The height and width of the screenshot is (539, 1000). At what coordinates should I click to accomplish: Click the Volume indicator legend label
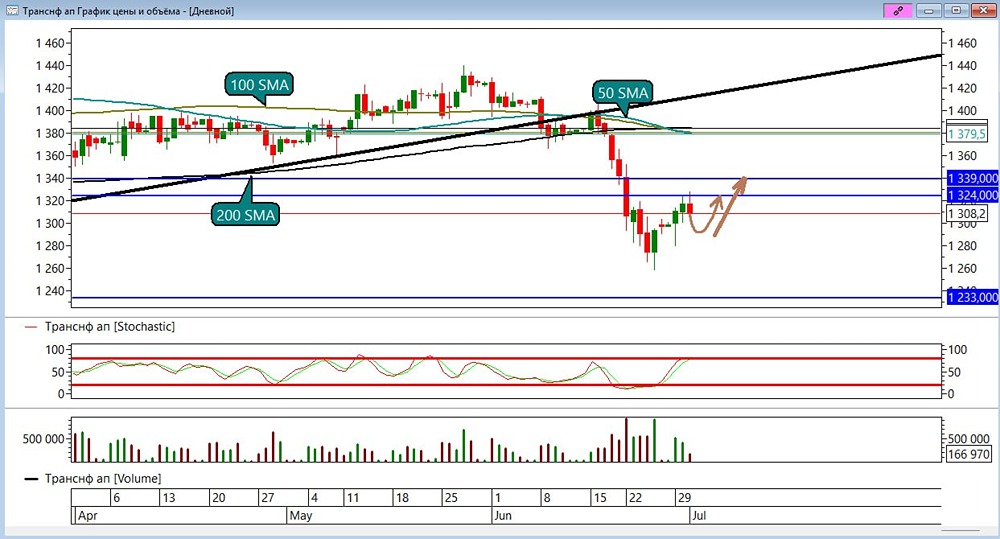[103, 478]
